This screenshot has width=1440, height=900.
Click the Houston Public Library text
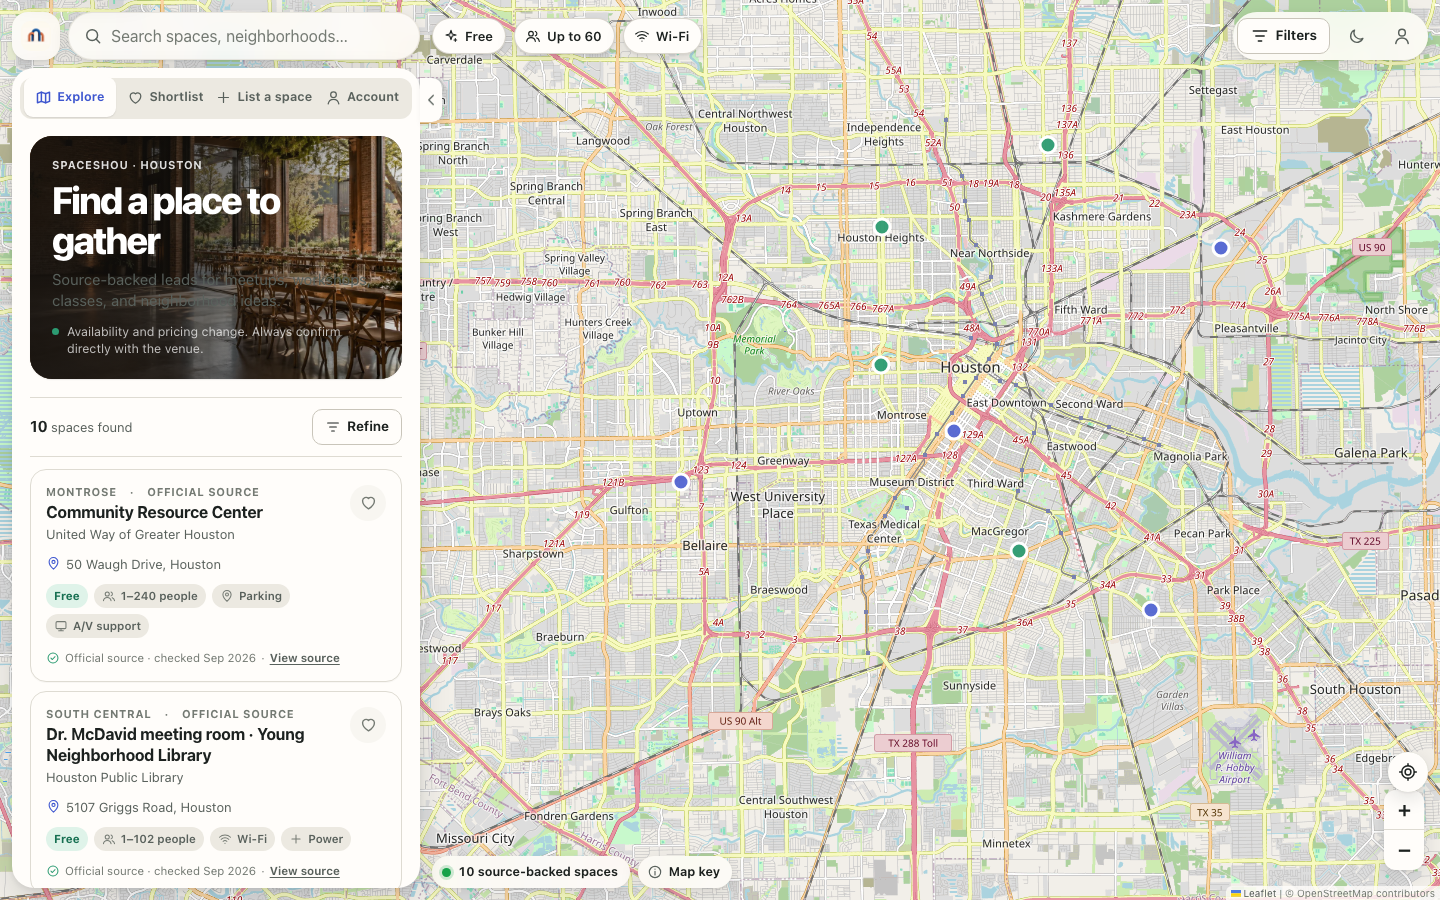(x=115, y=778)
